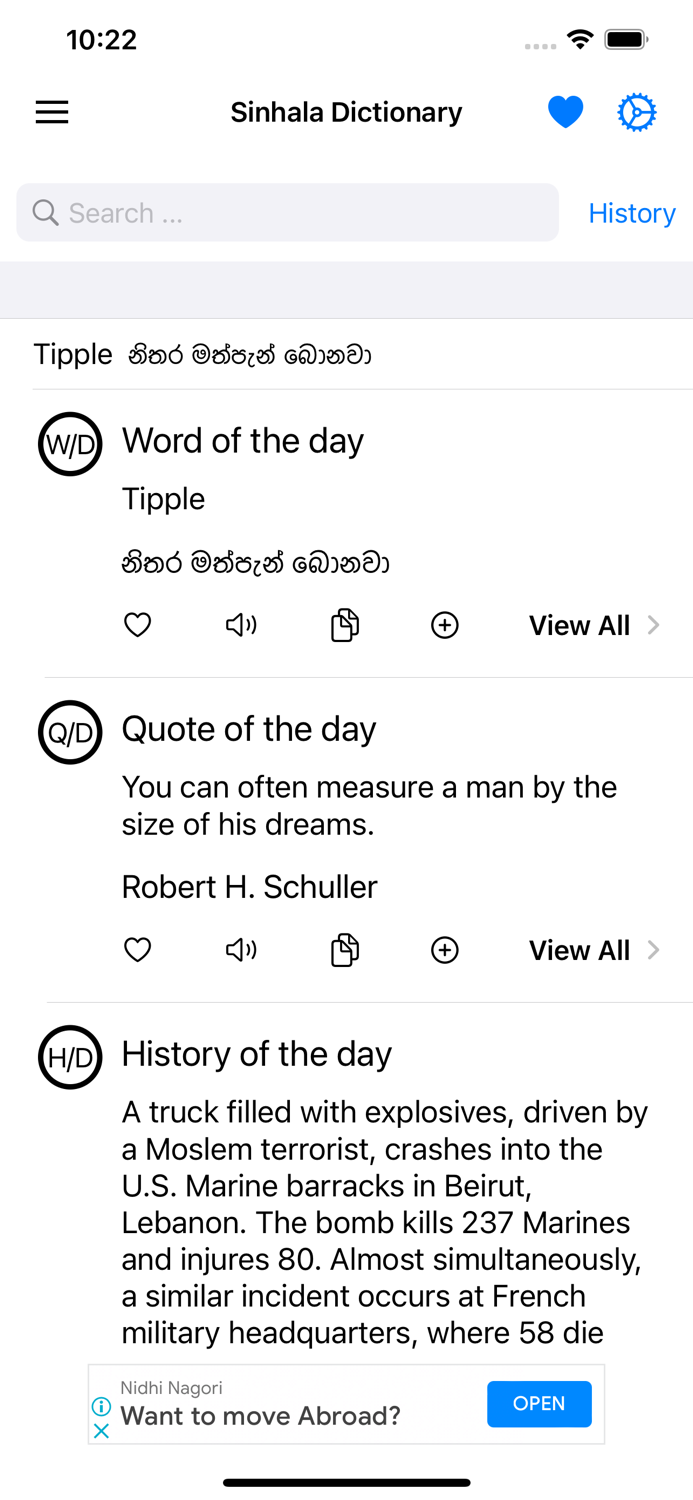This screenshot has height=1500, width=693.
Task: Play pronunciation of the word Tipple
Action: click(x=240, y=624)
